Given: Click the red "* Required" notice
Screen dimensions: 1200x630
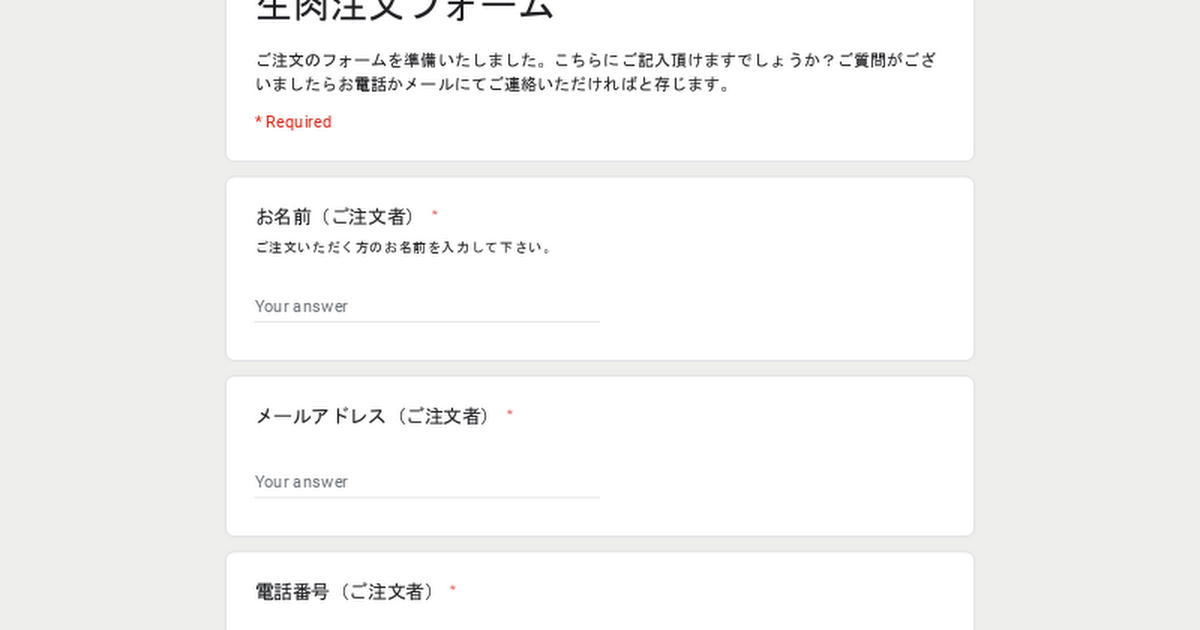Looking at the screenshot, I should 293,122.
